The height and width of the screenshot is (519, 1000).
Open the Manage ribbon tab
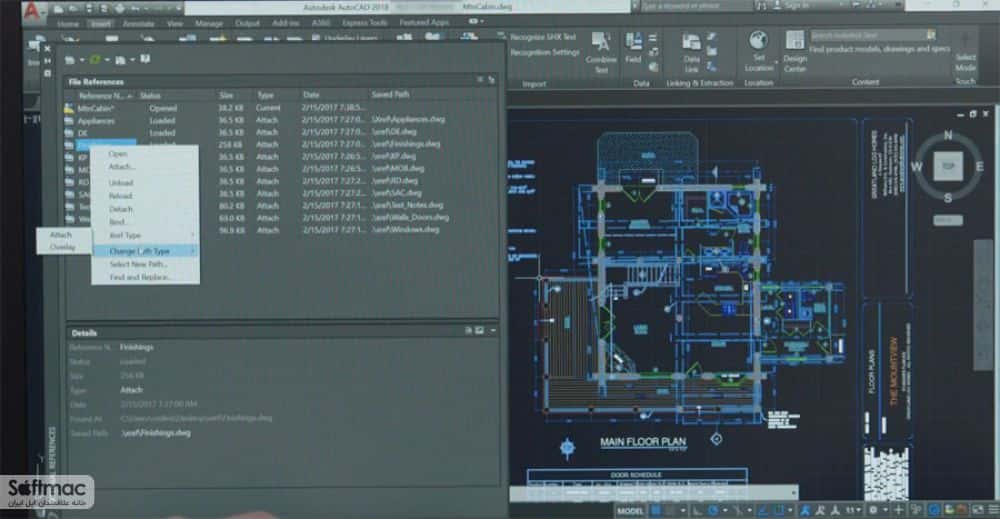(x=209, y=24)
